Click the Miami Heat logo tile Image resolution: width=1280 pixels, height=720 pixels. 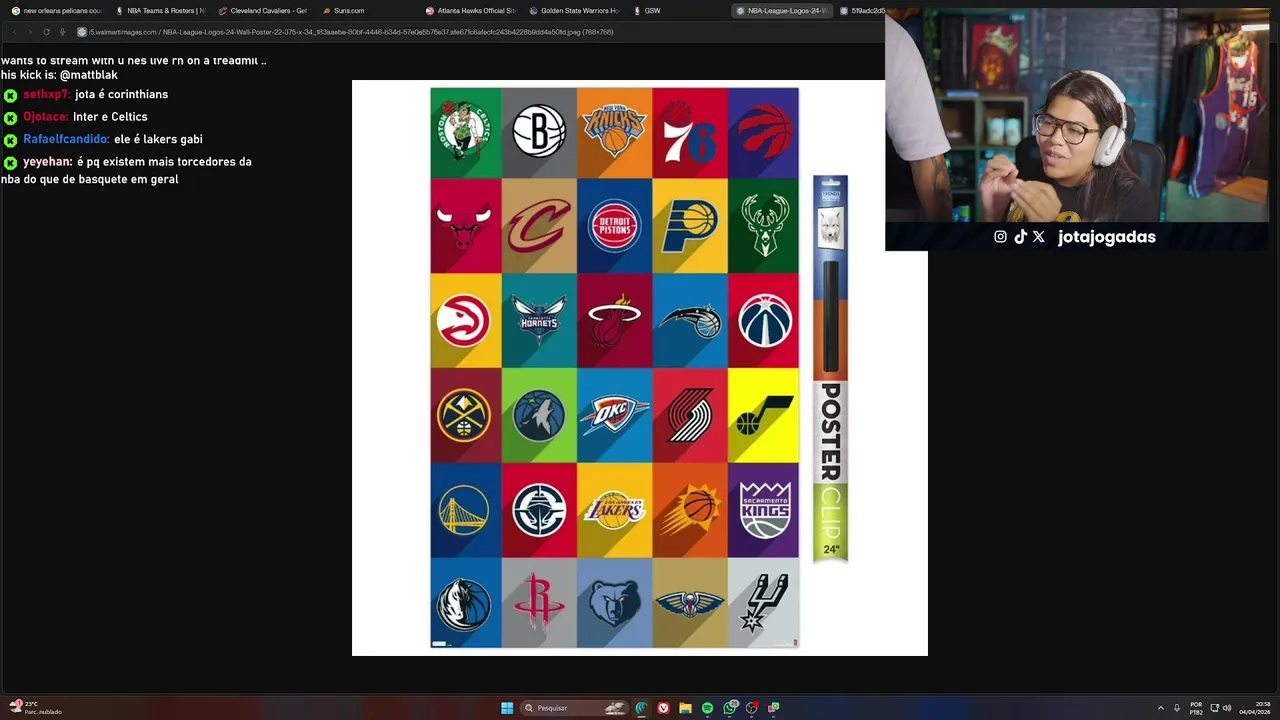[x=615, y=320]
